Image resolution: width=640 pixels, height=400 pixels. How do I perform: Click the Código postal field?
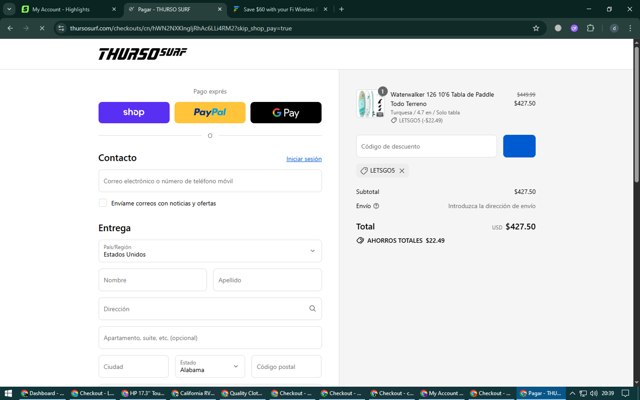click(286, 367)
